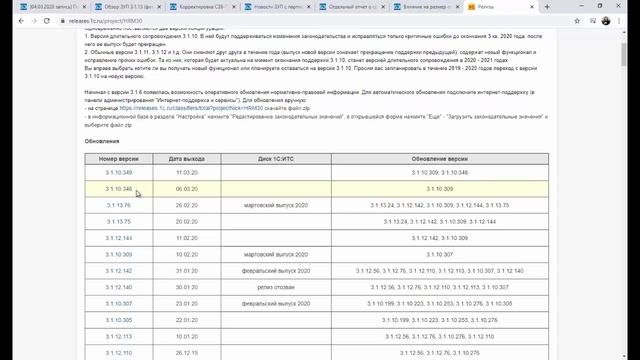Select the date 11.02.20 cell
This screenshot has width=640, height=360.
point(187,238)
